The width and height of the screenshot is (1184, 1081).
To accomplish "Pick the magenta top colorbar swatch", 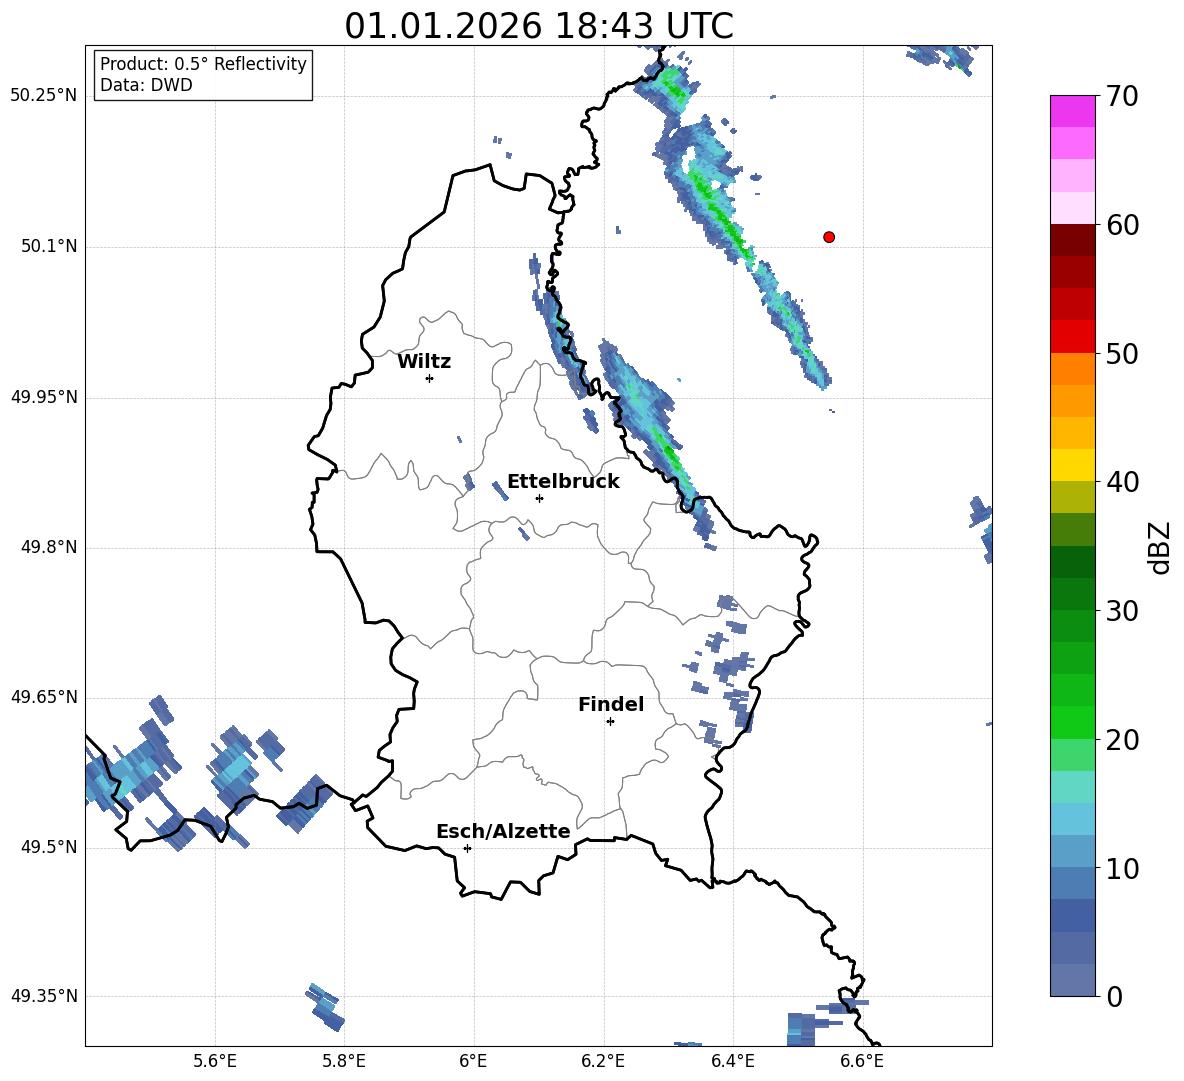I will 1072,111.
